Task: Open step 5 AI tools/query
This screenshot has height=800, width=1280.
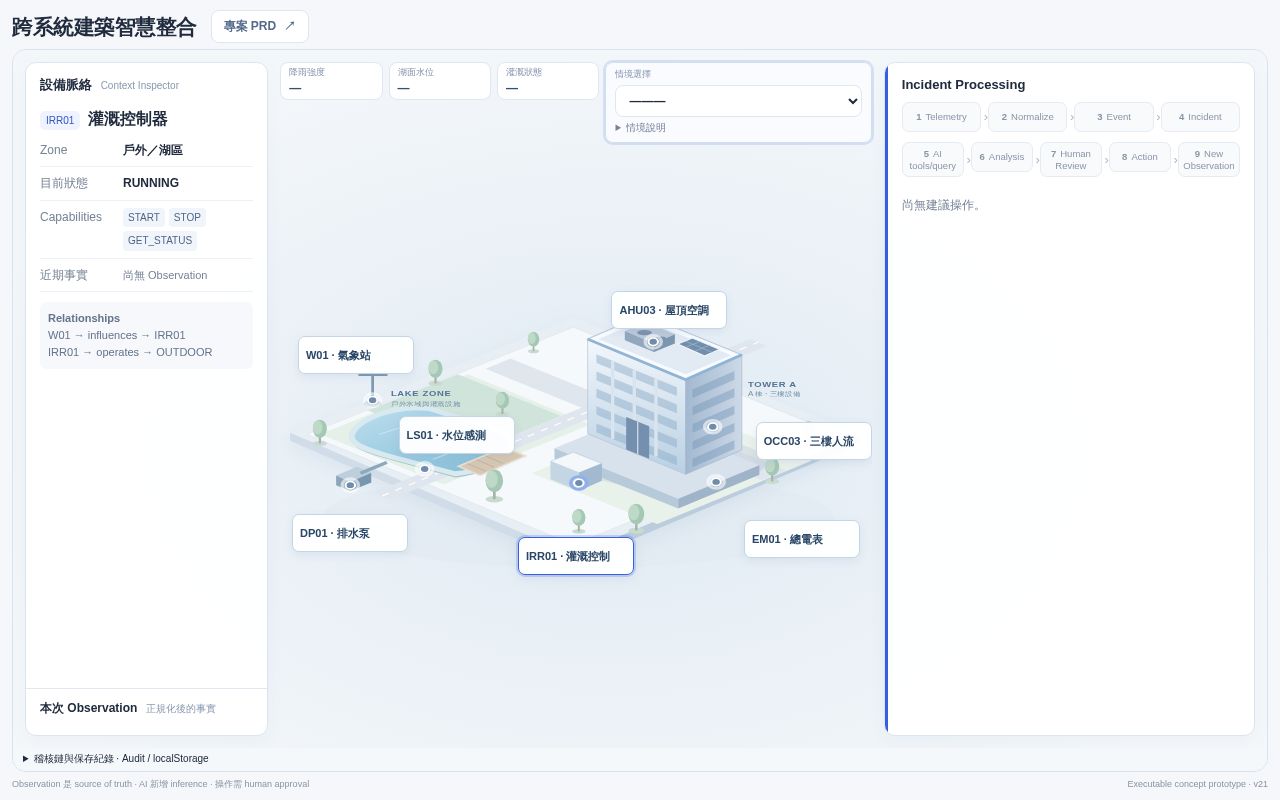Action: [x=933, y=160]
